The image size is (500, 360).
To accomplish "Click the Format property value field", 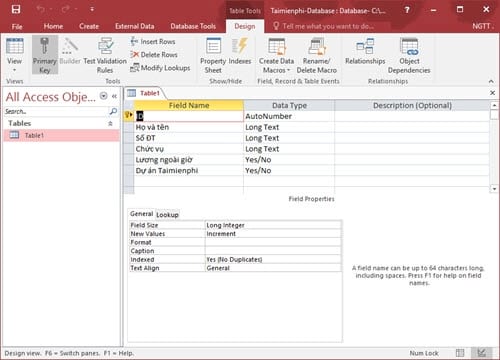I will point(273,242).
